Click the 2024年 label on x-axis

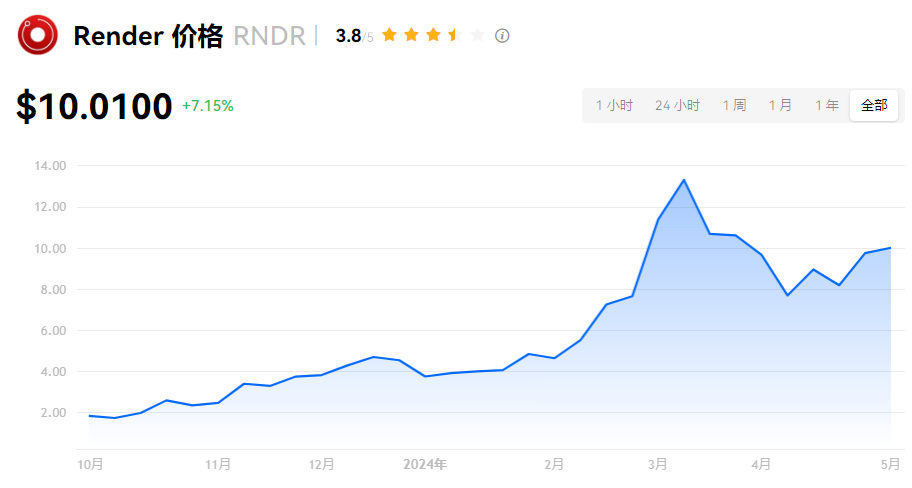(x=425, y=465)
